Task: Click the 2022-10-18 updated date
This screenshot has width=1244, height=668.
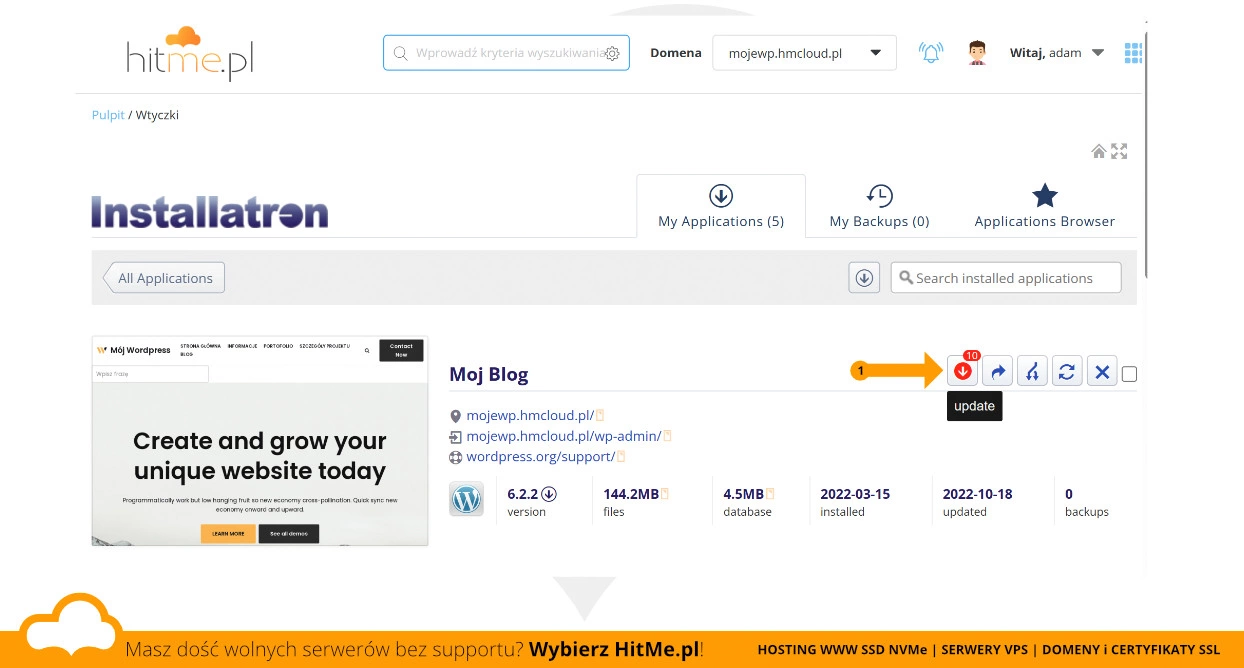Action: pos(978,494)
